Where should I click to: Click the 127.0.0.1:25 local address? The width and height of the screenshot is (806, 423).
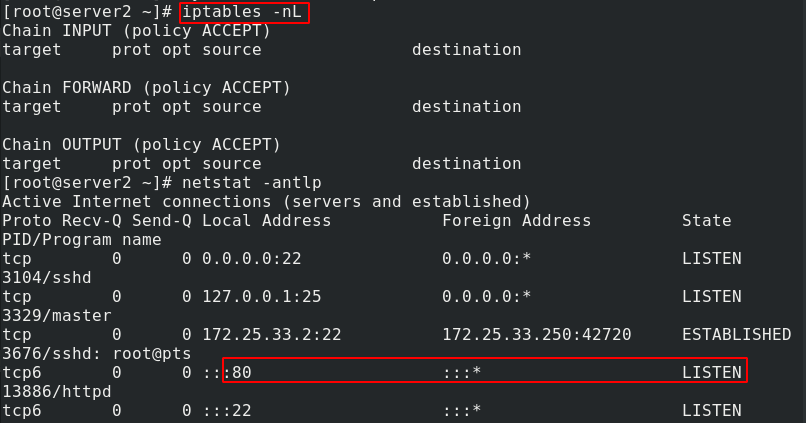pyautogui.click(x=262, y=297)
